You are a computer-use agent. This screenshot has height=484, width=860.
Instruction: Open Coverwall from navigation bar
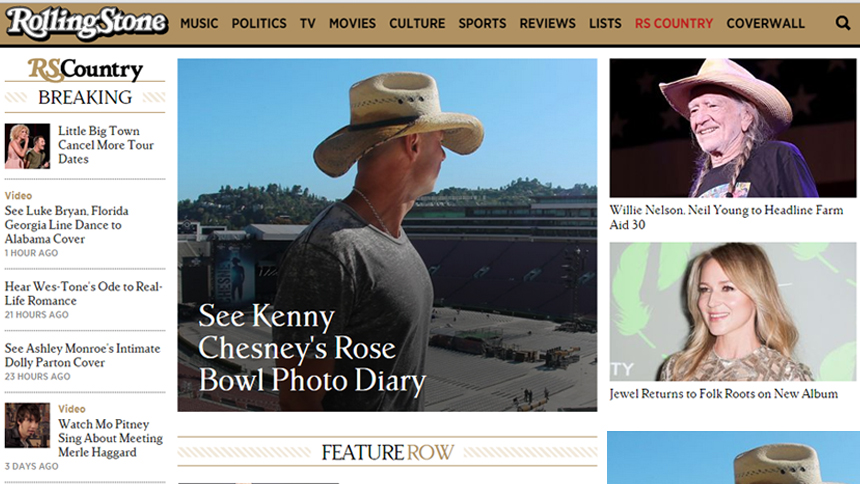766,24
